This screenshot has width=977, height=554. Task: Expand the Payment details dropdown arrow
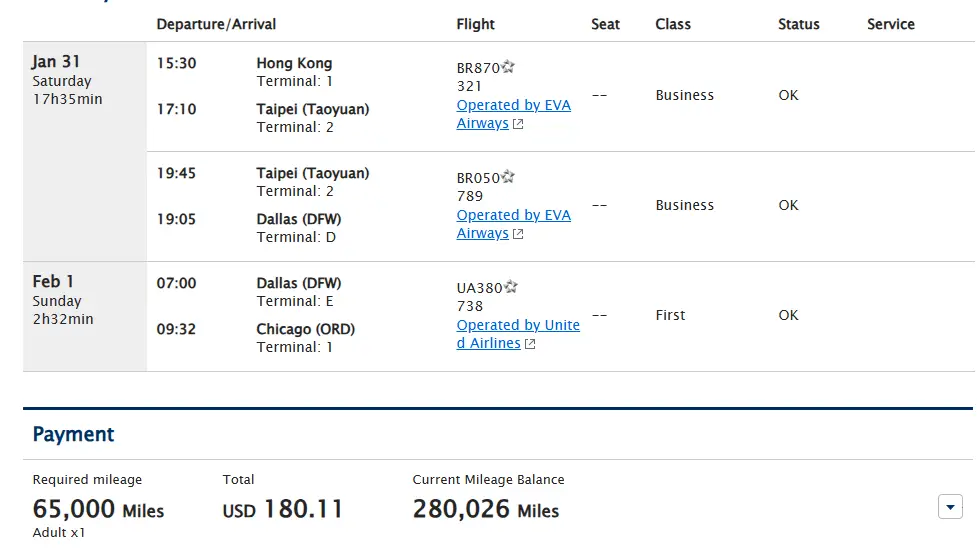click(x=950, y=507)
